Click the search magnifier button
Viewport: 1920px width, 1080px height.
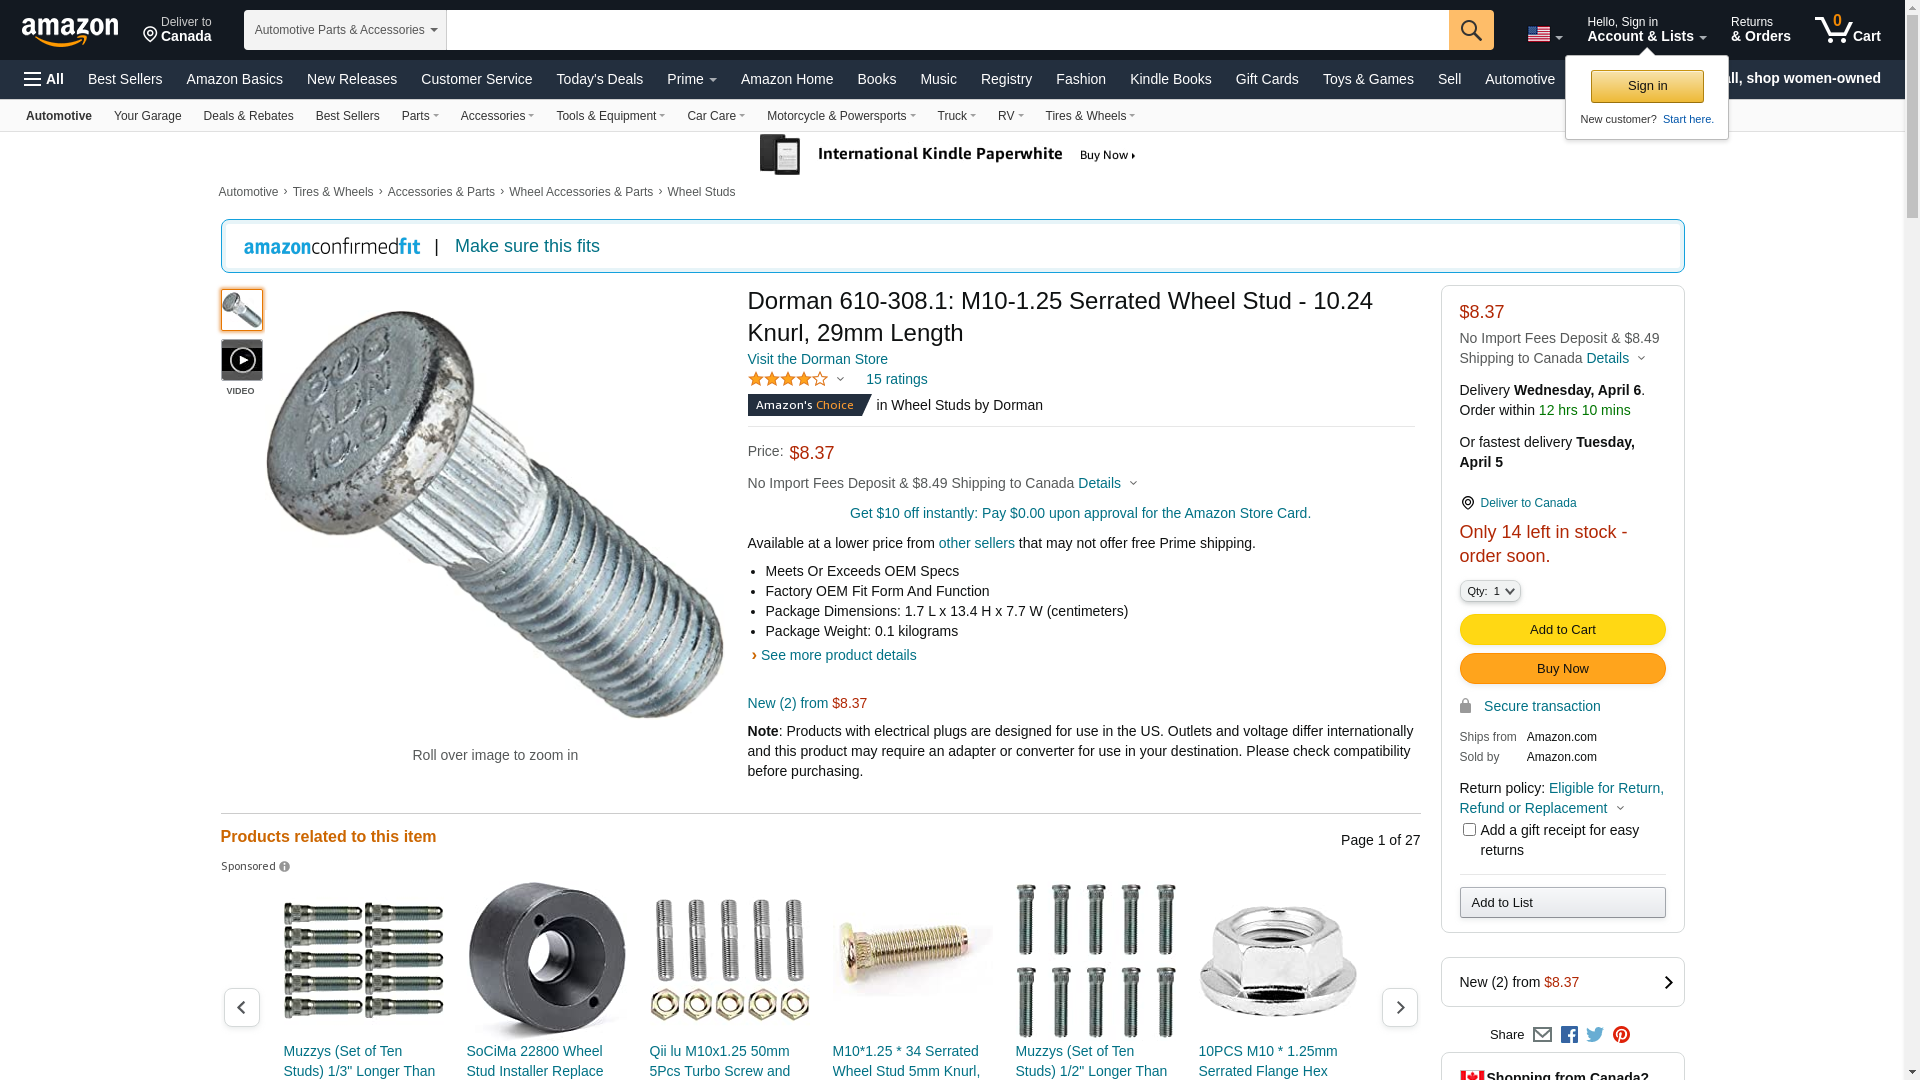tap(1471, 30)
